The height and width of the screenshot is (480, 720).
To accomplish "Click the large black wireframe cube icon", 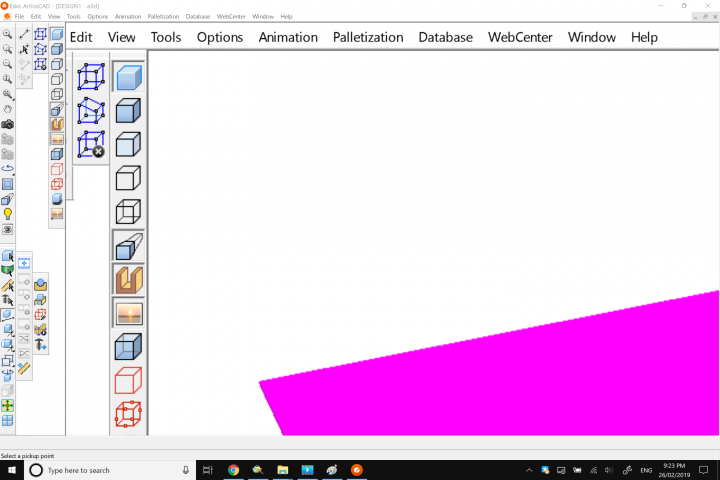I will click(128, 213).
